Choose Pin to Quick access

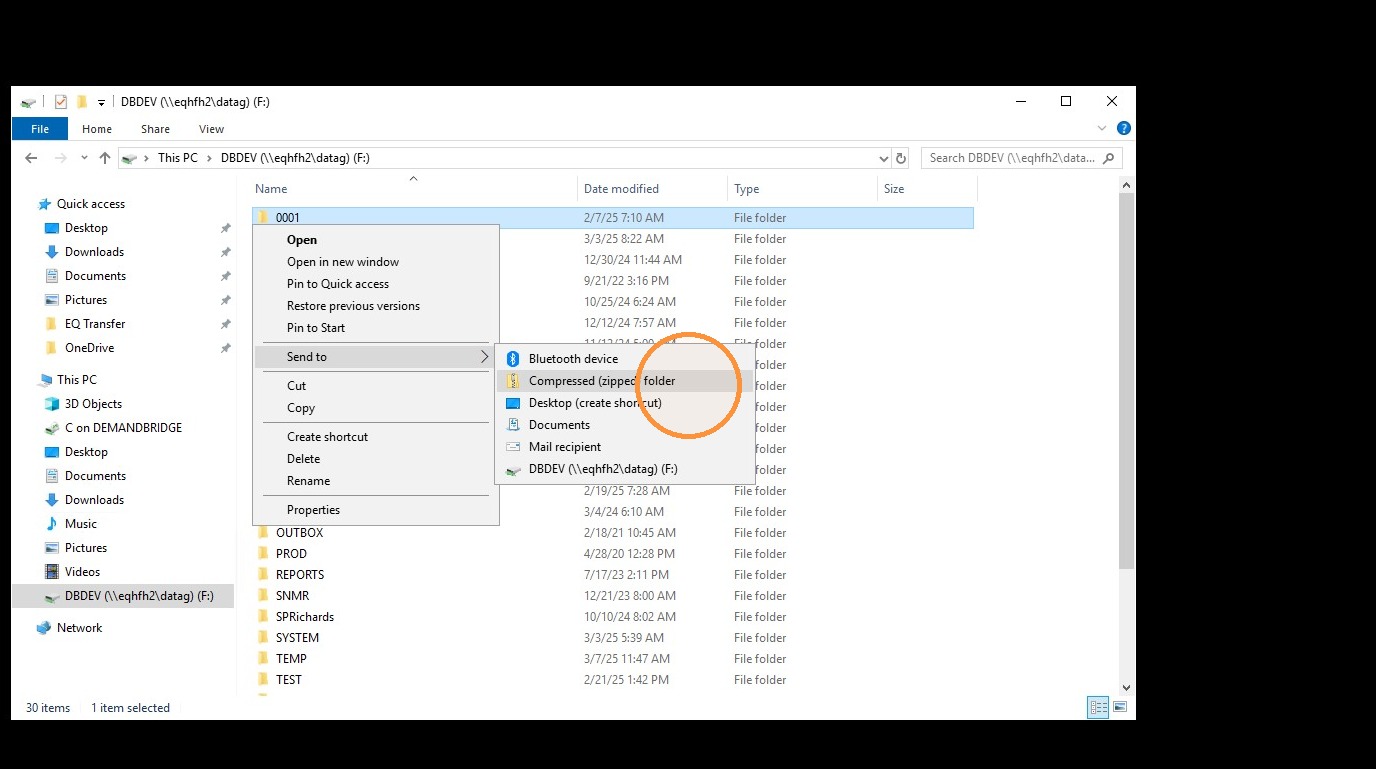(x=375, y=284)
